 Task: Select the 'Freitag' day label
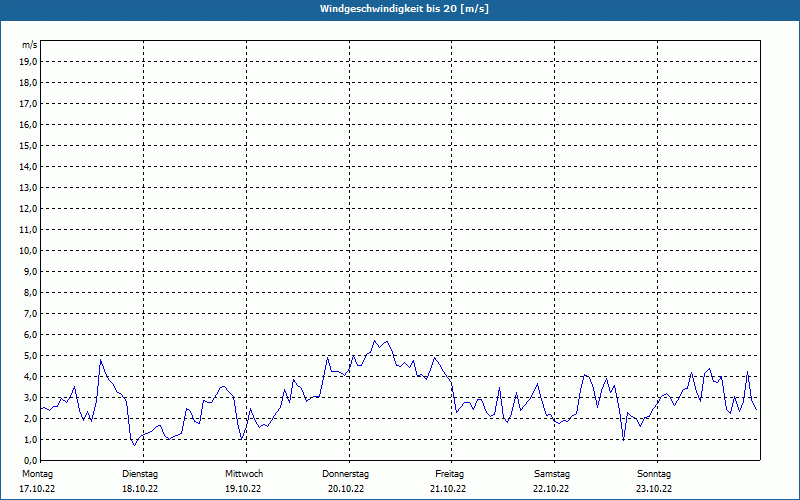tap(449, 474)
